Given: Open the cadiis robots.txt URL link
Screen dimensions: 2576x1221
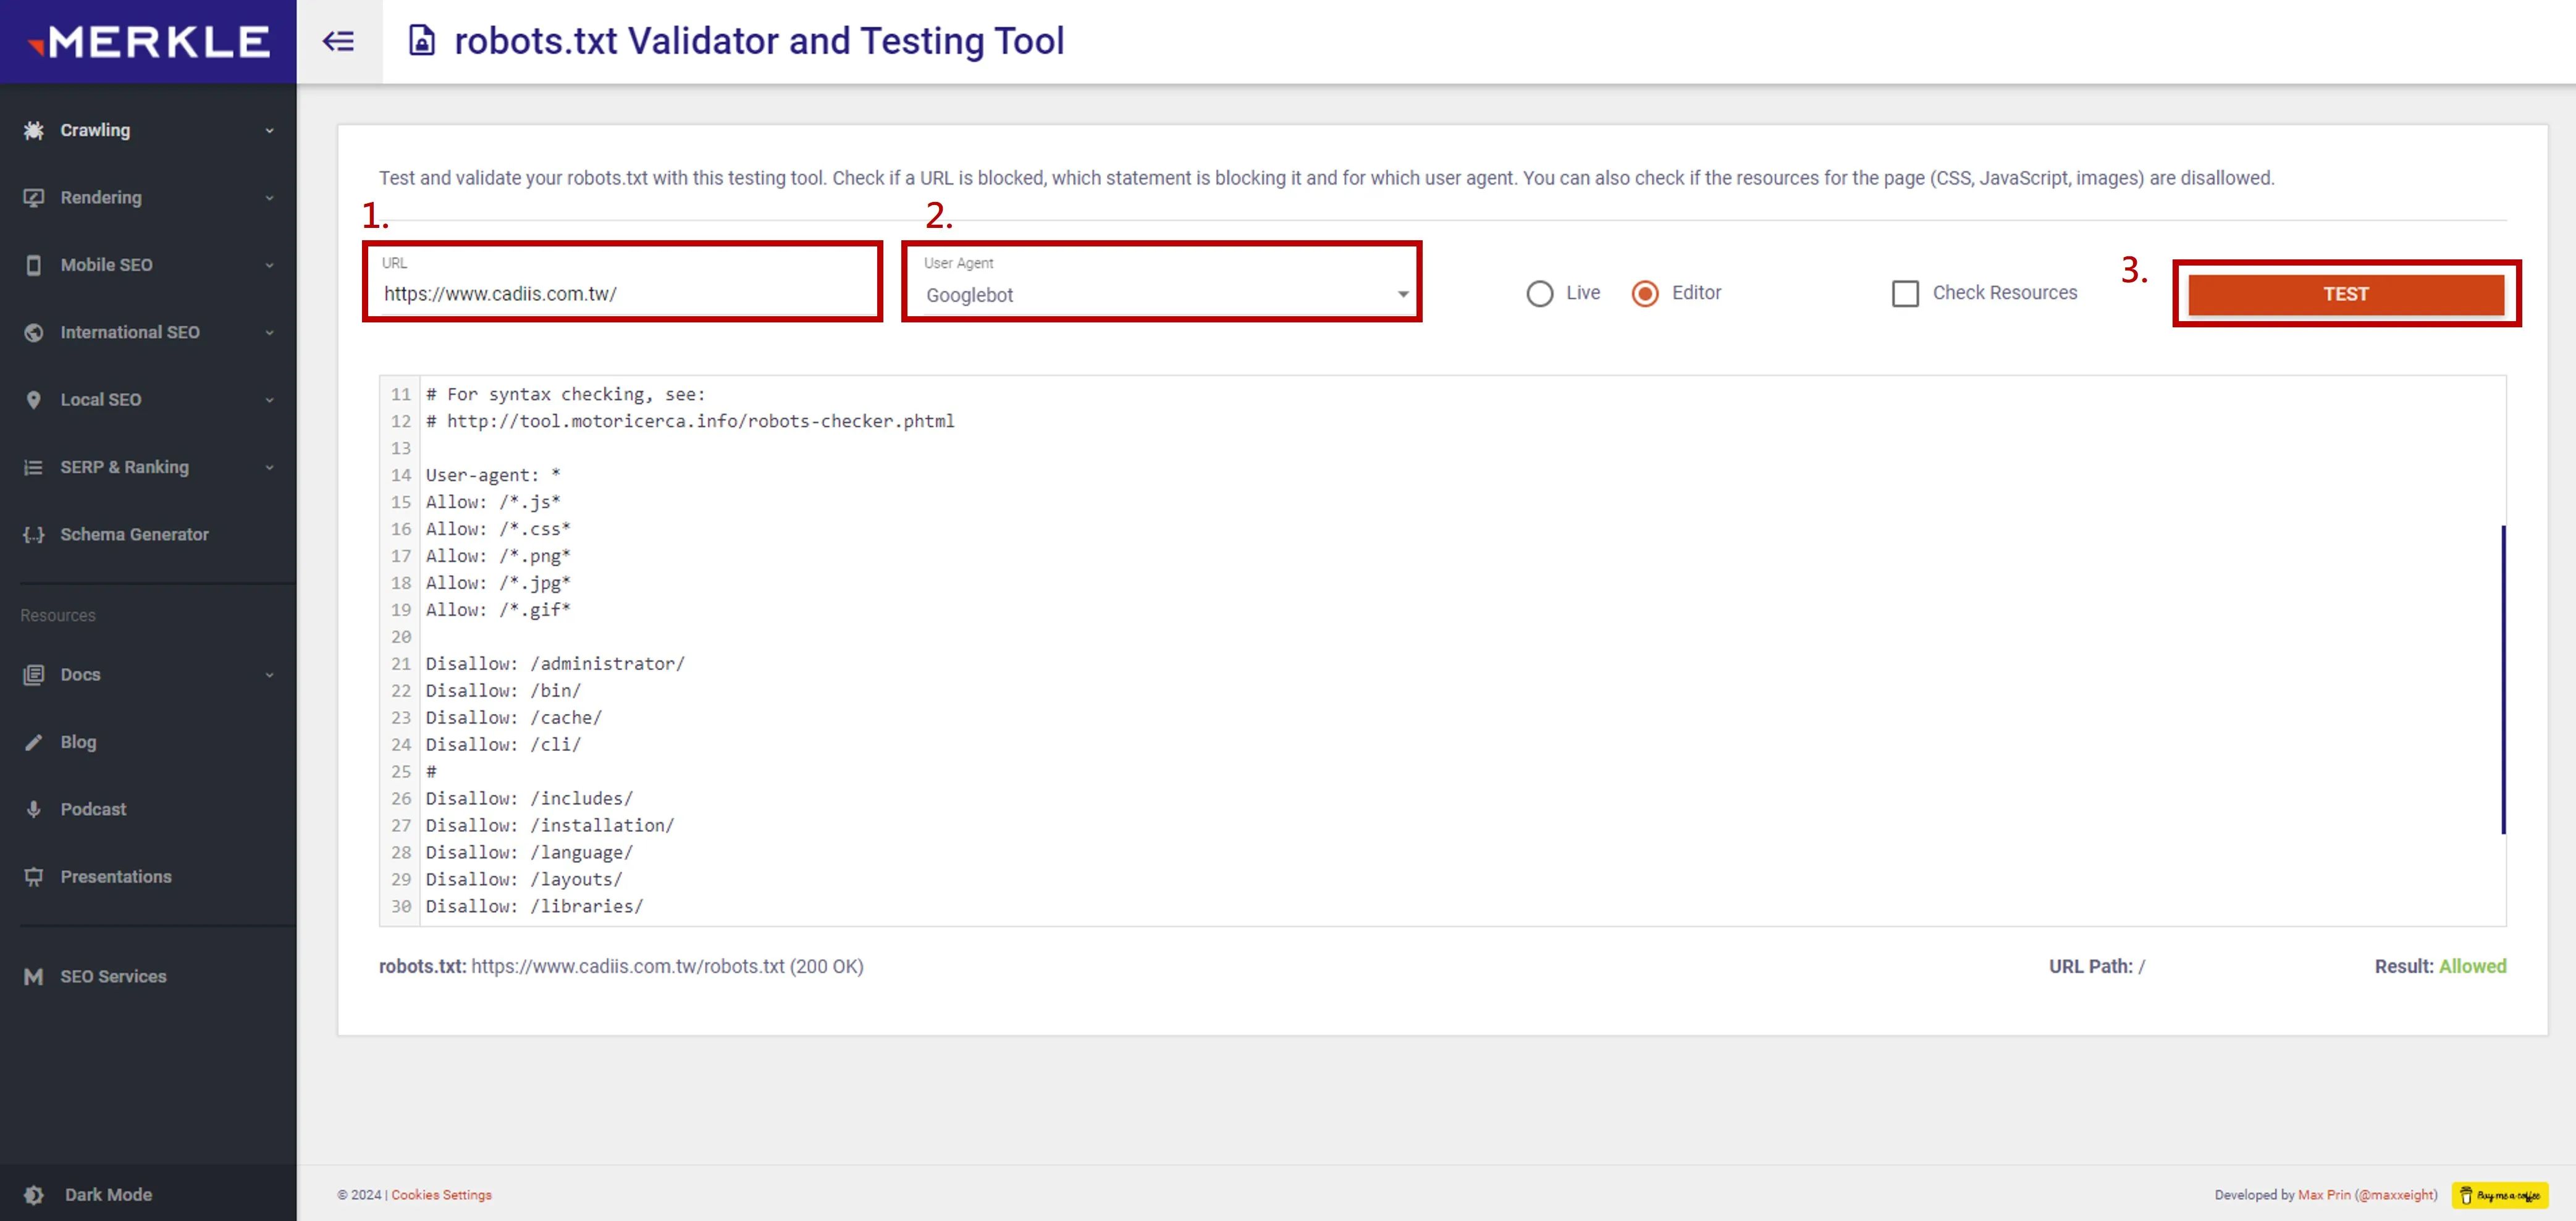Looking at the screenshot, I should [628, 966].
